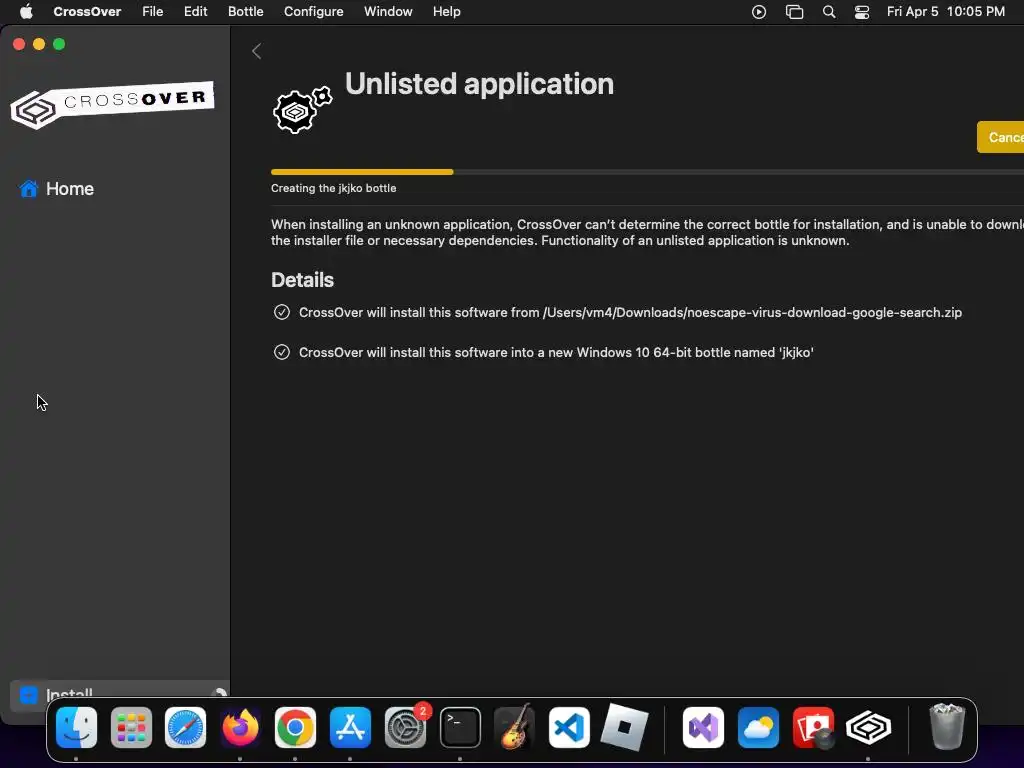Go back with the left chevron arrow
This screenshot has height=768, width=1024.
(257, 51)
